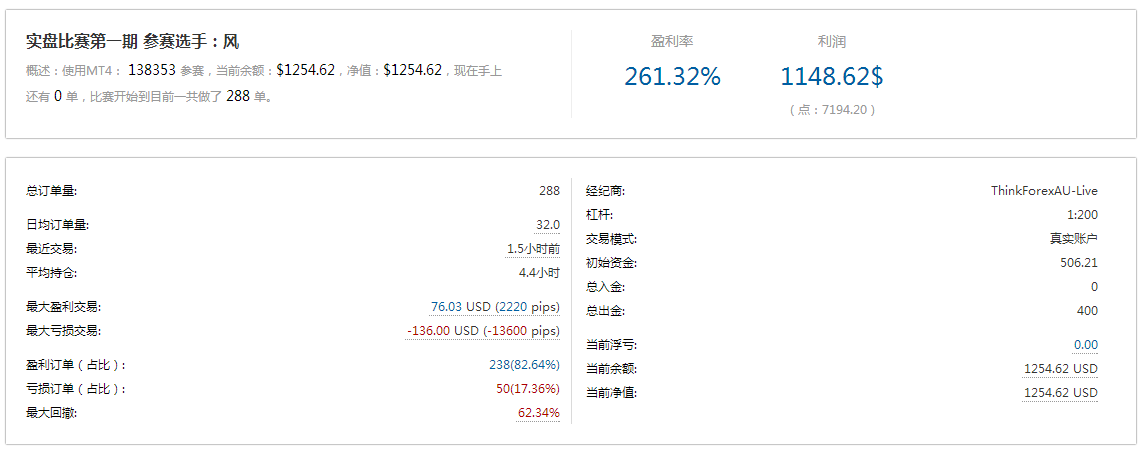
Task: Select the MT4 account number 138353
Action: click(x=152, y=70)
